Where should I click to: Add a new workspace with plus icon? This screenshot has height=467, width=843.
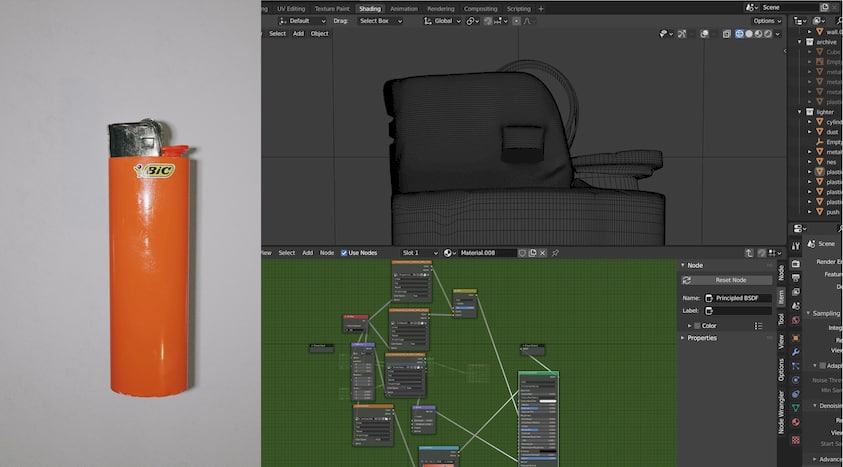[541, 9]
